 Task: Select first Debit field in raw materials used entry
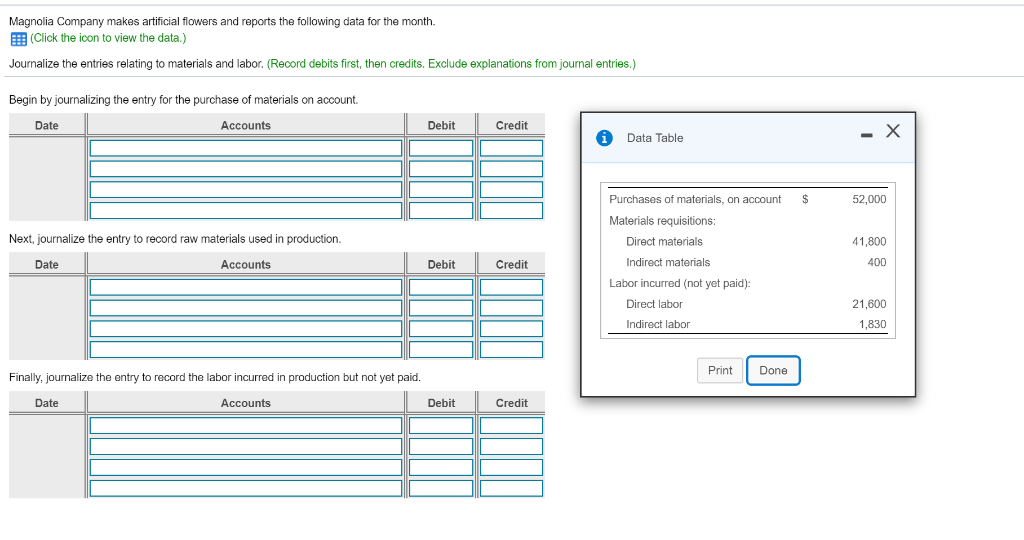[x=441, y=287]
